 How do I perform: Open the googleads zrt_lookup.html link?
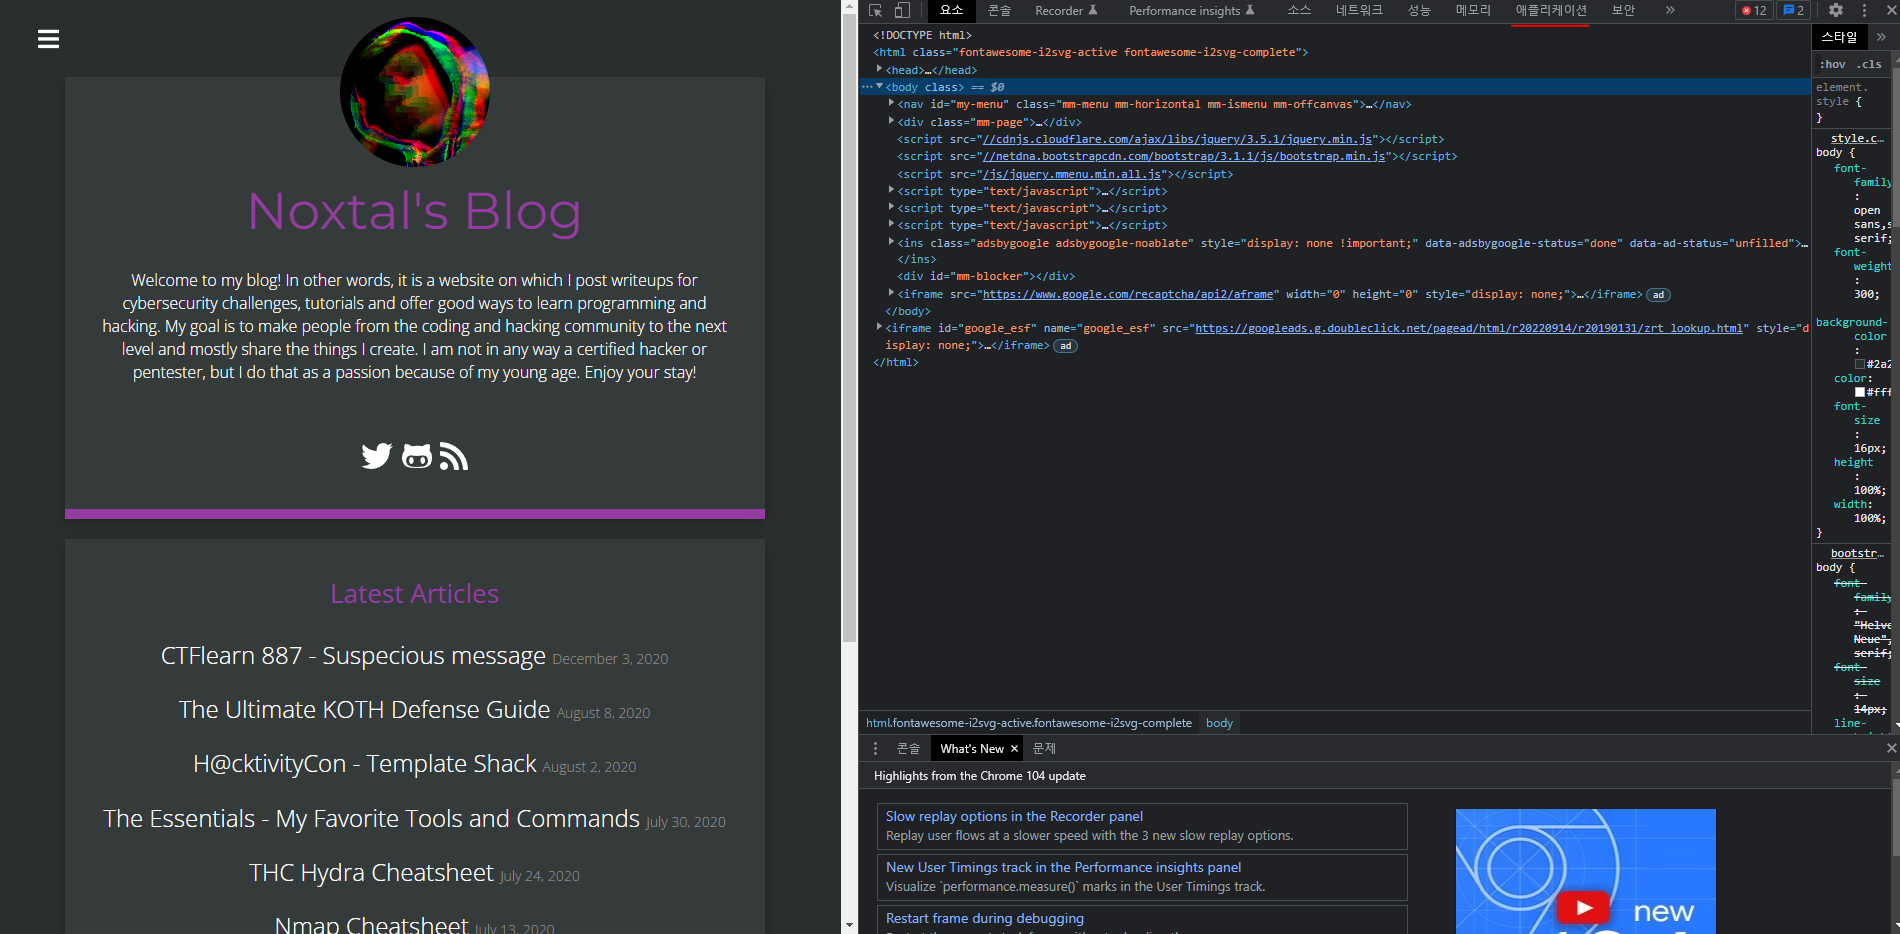1468,328
